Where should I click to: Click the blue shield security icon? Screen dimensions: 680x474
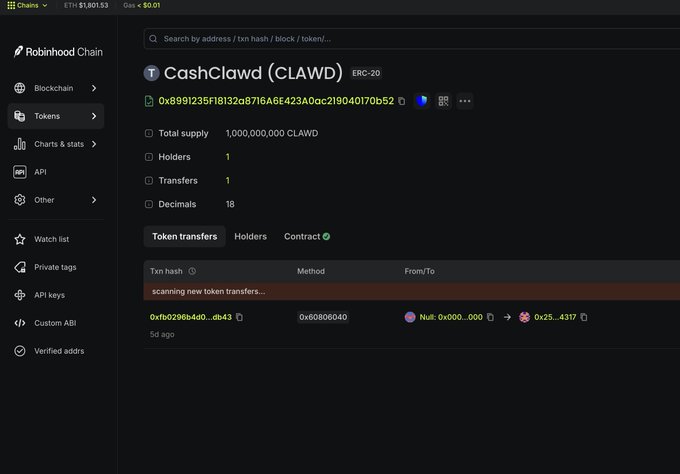pyautogui.click(x=422, y=101)
